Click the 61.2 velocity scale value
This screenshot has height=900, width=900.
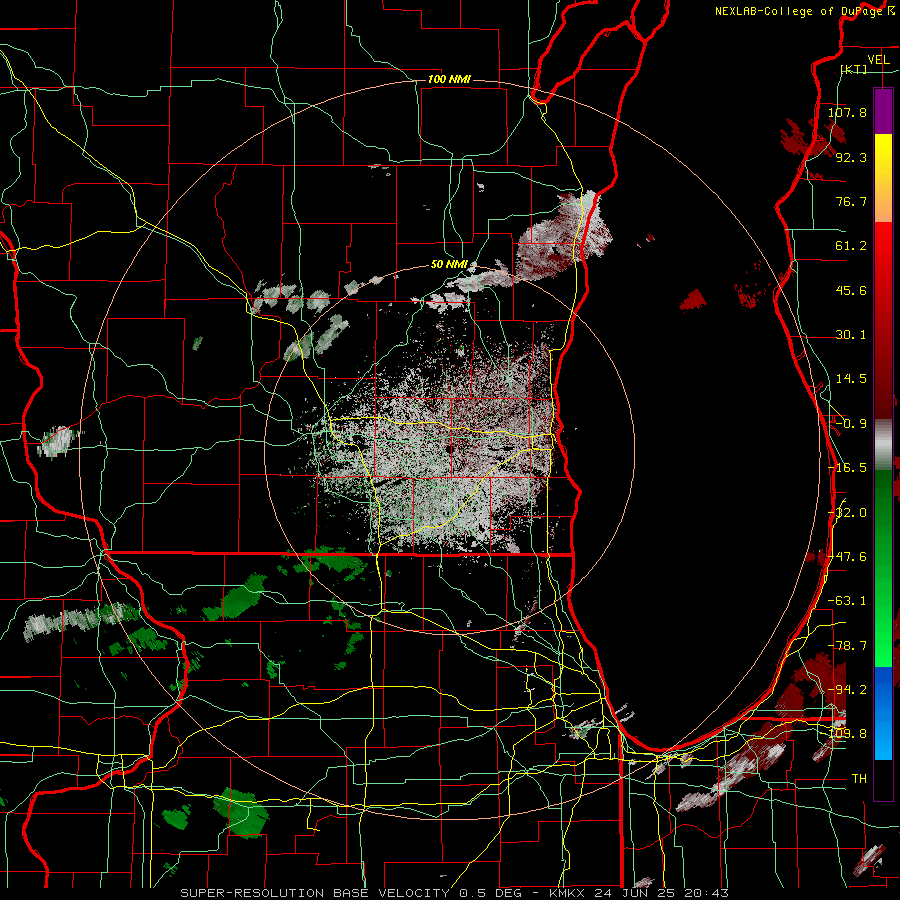point(851,246)
